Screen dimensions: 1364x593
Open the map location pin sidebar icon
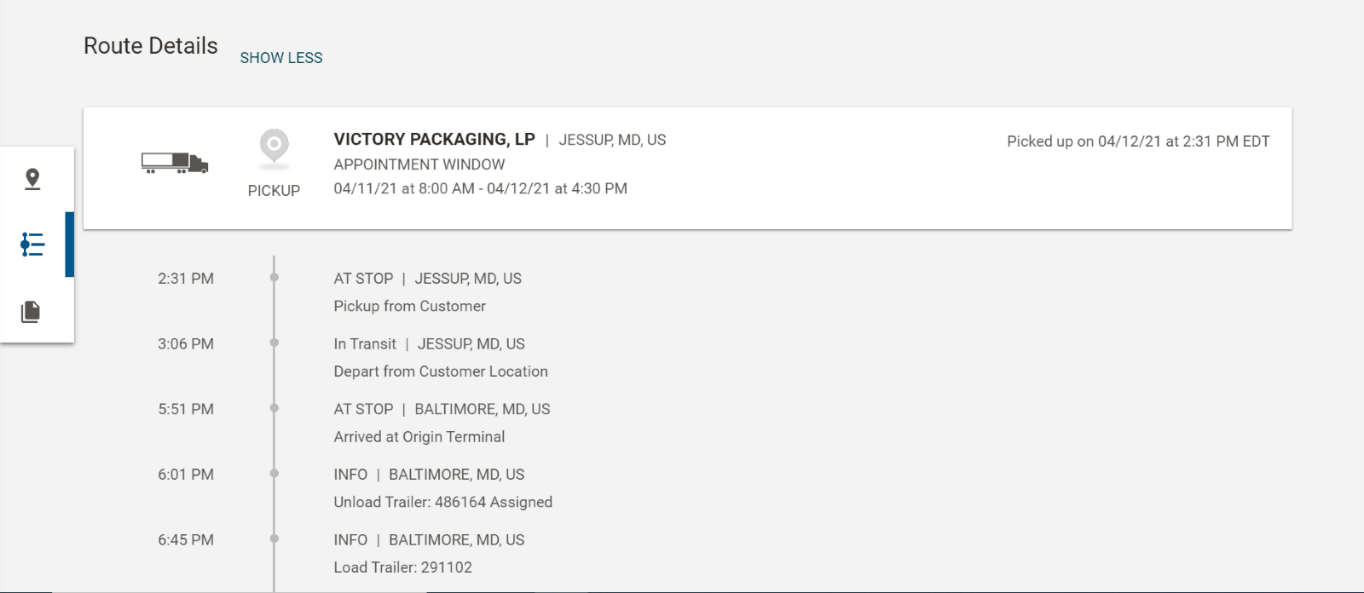tap(32, 179)
